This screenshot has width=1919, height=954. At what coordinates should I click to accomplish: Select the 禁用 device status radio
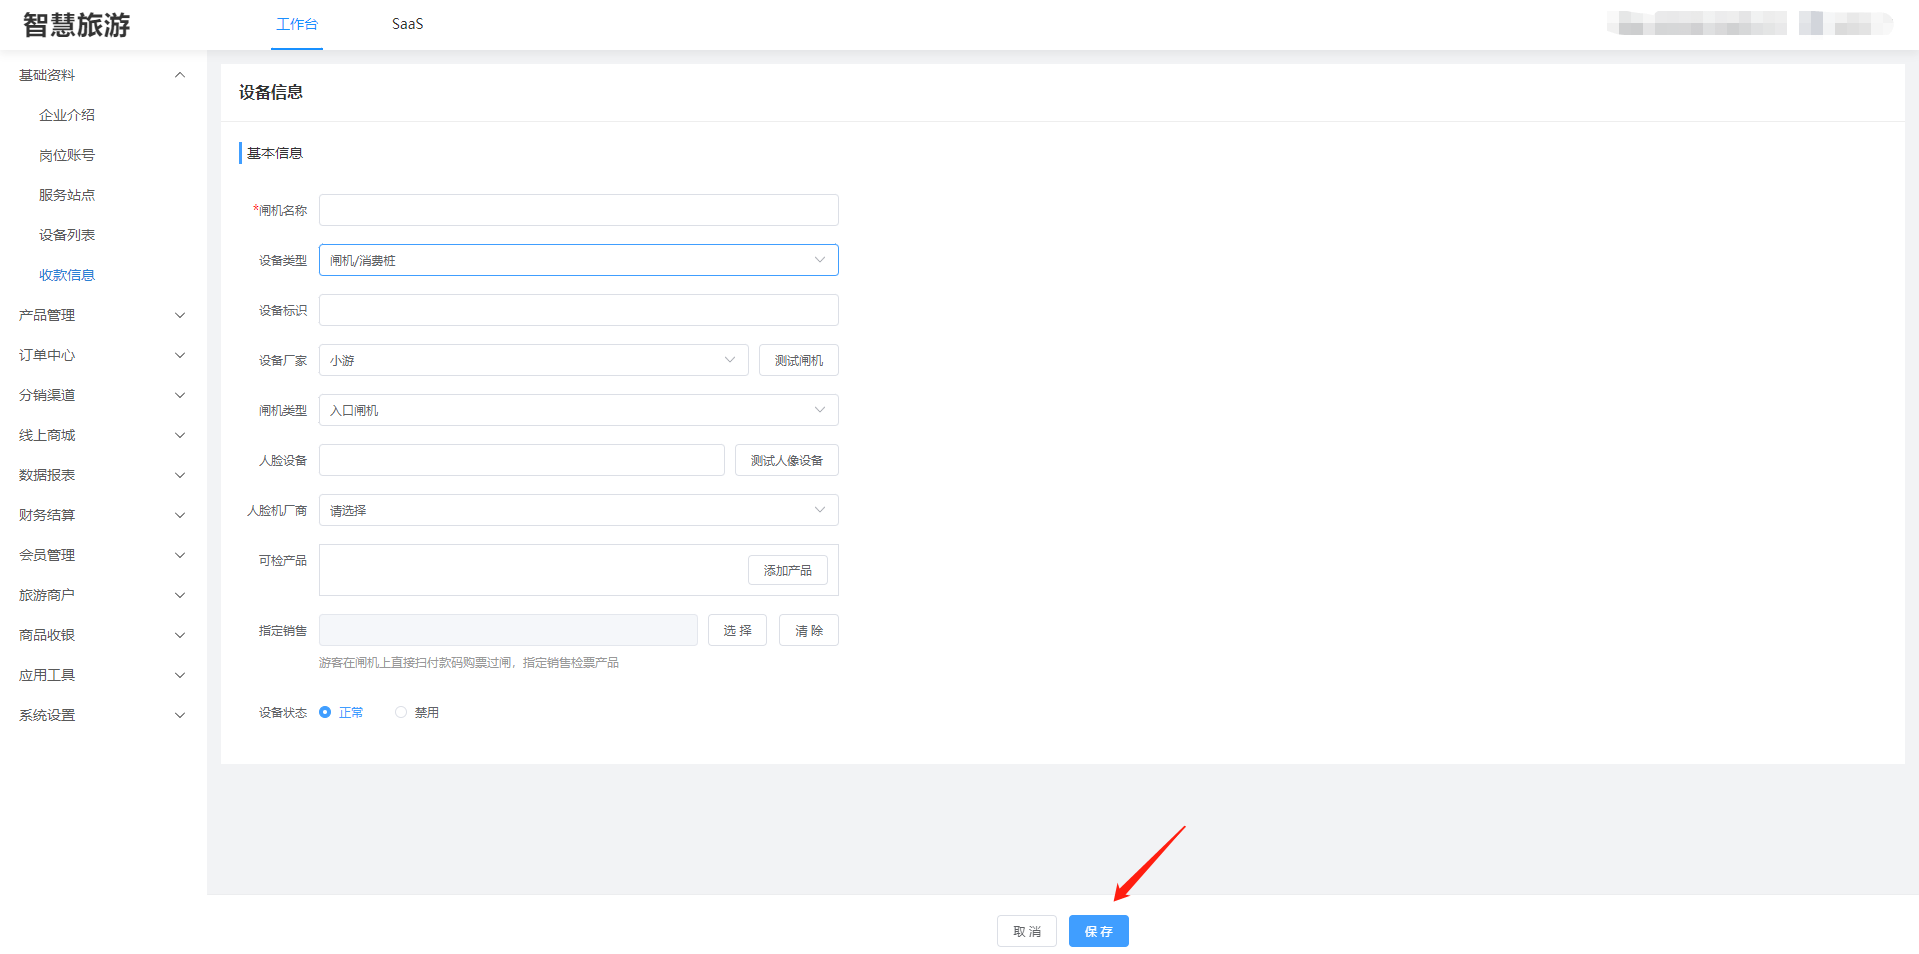pyautogui.click(x=401, y=712)
